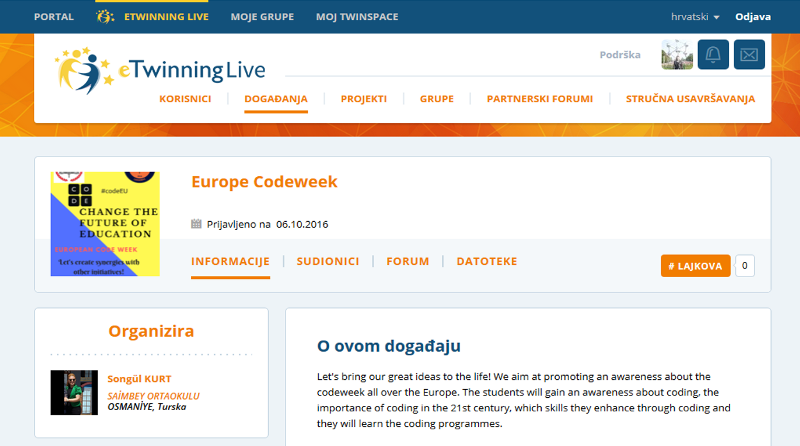Click the calendar icon beside Prijavljeno

(196, 224)
